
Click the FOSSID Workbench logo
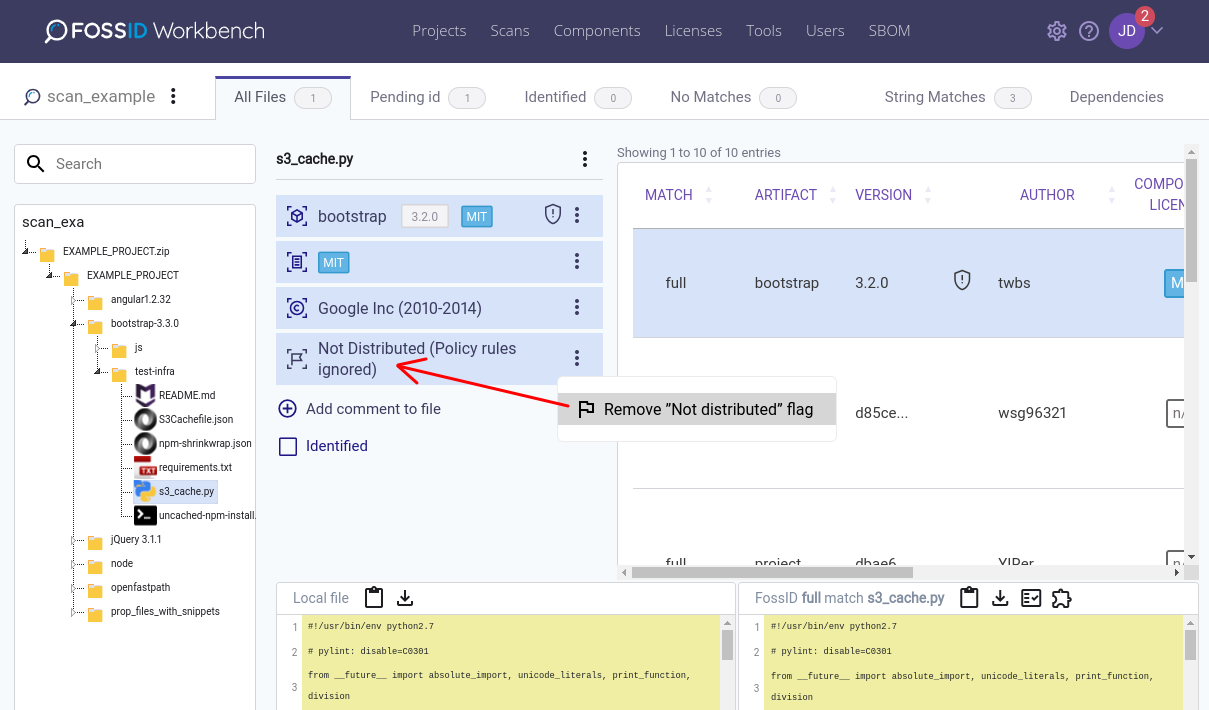[155, 31]
